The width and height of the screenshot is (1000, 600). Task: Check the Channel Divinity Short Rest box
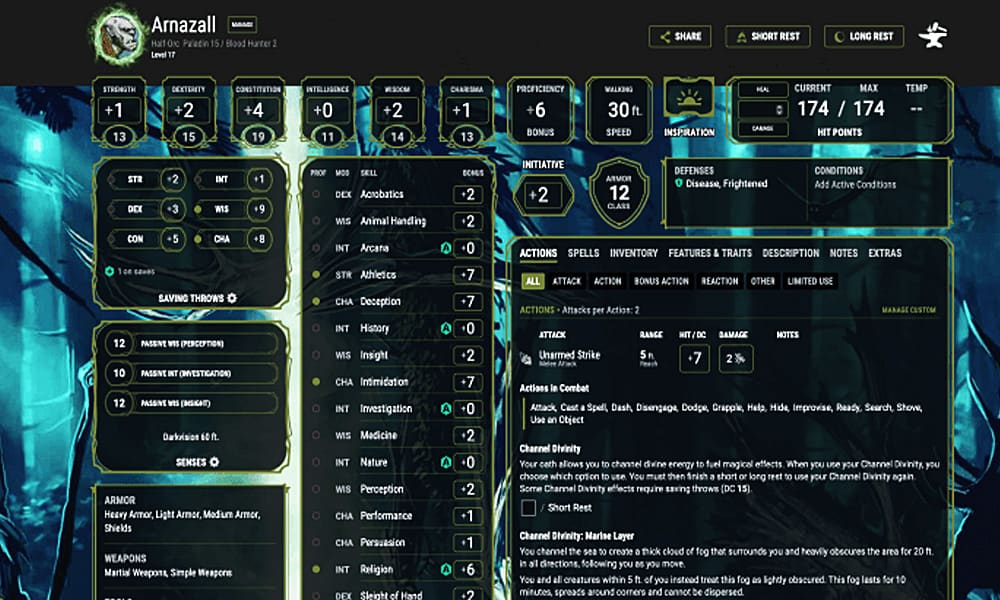529,507
